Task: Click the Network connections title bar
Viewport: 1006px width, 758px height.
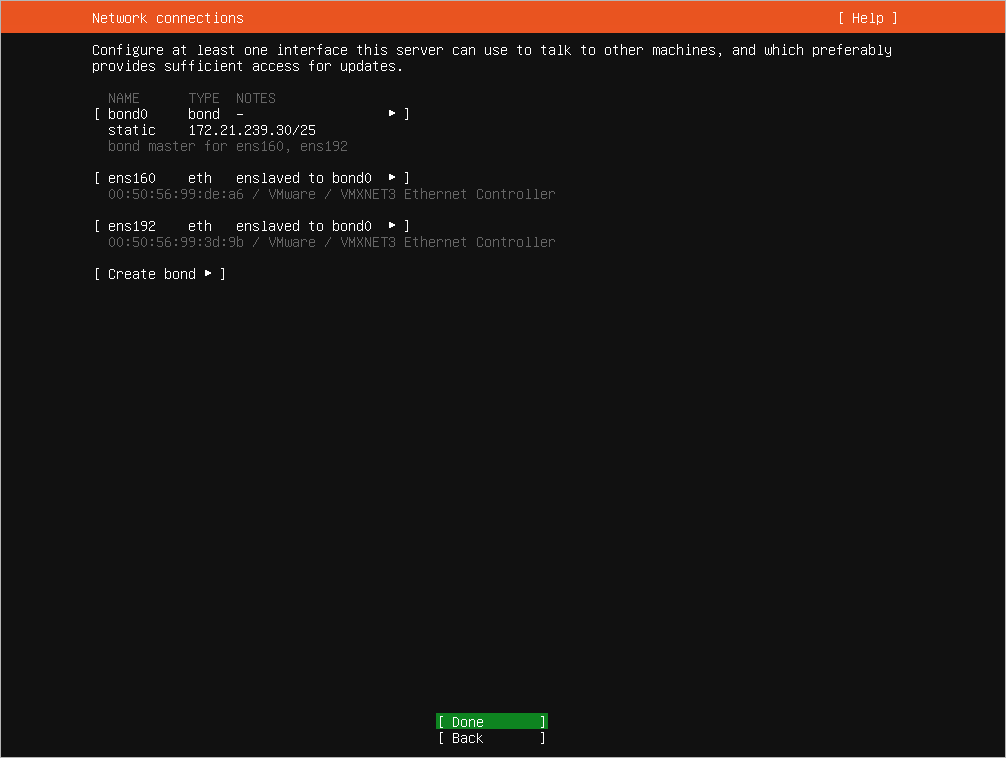Action: click(168, 17)
